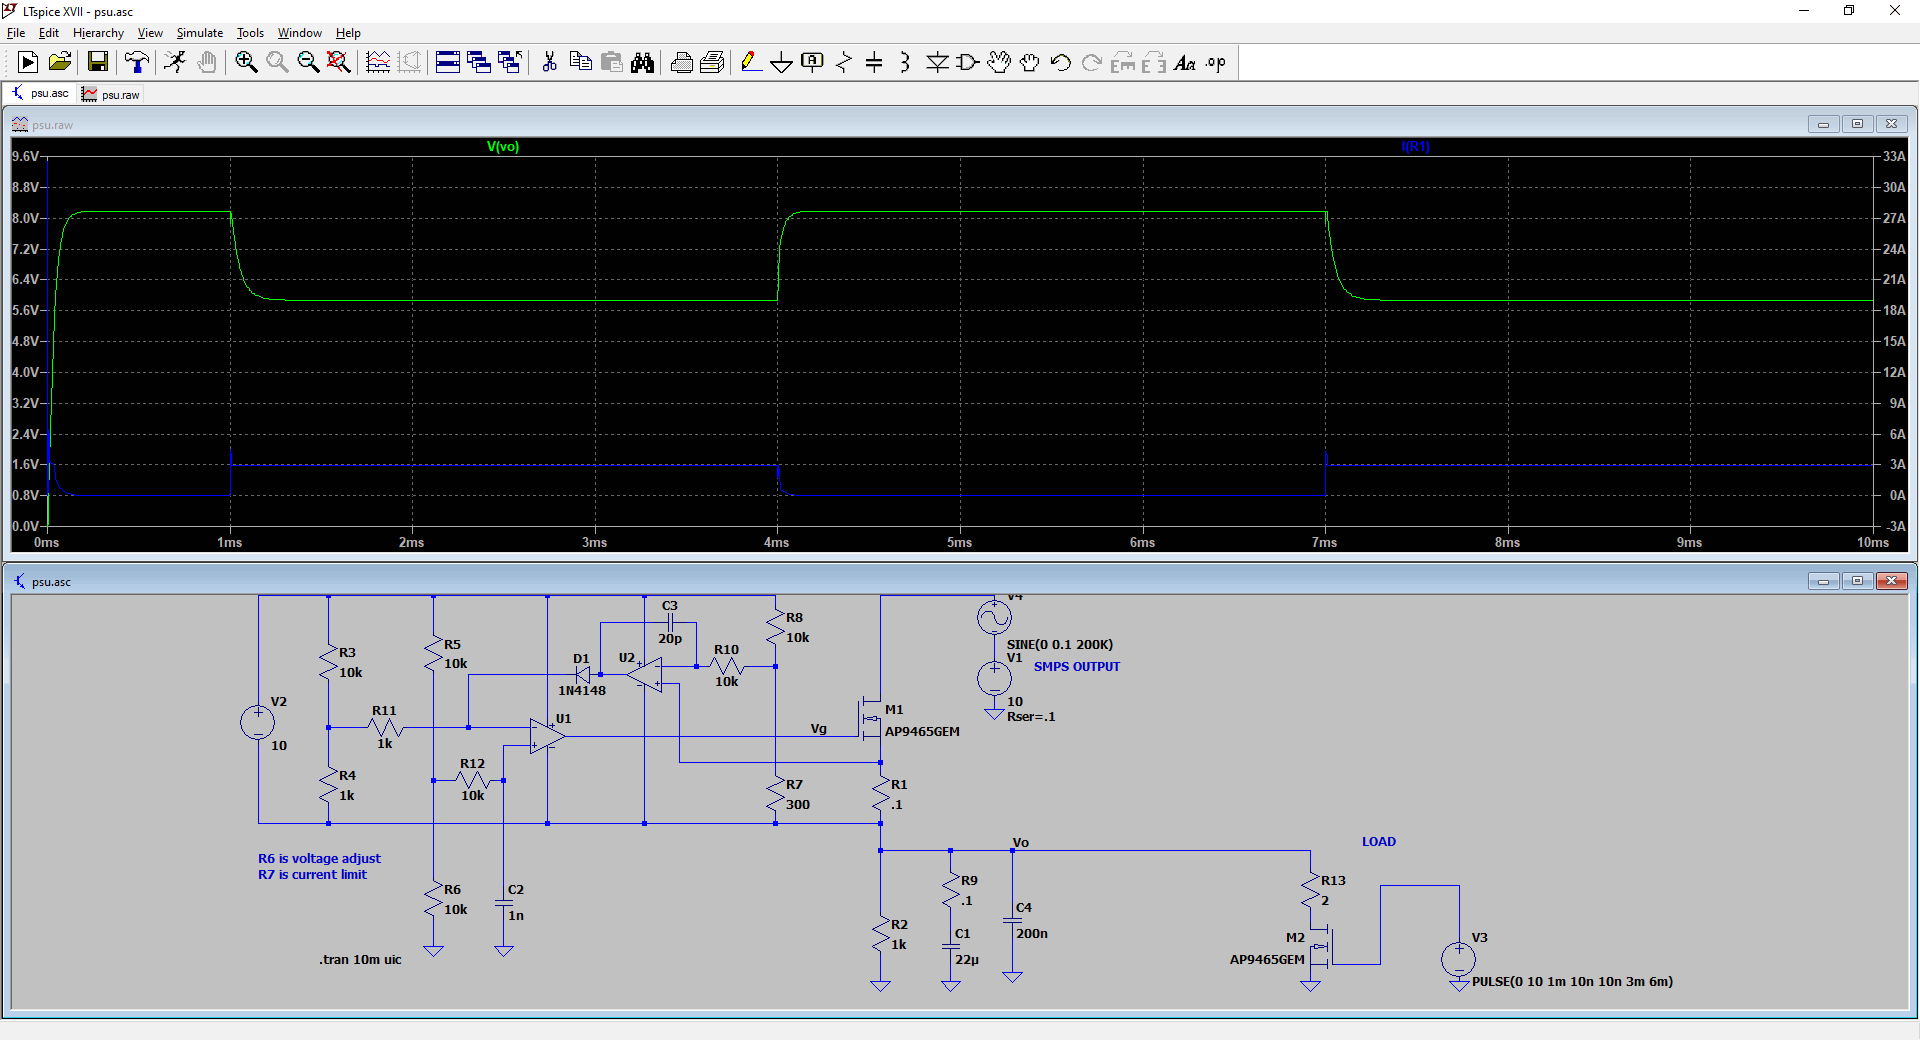Click the Zoom Out magnifier icon
This screenshot has width=1920, height=1040.
[308, 62]
